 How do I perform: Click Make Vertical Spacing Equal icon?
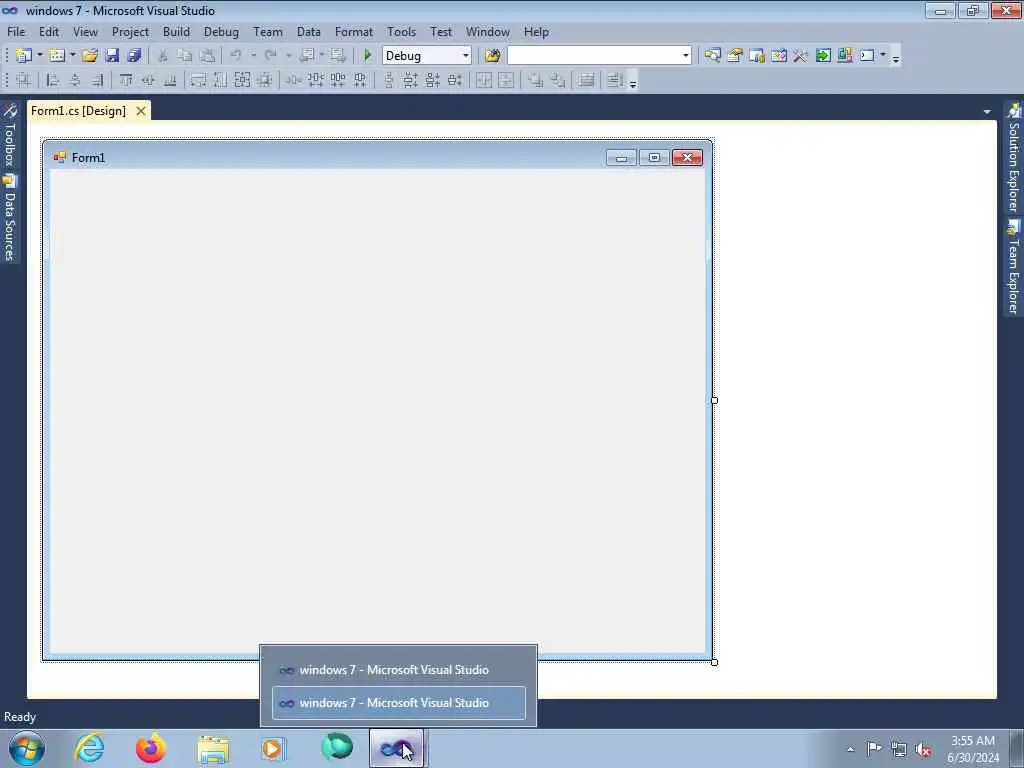tap(389, 80)
